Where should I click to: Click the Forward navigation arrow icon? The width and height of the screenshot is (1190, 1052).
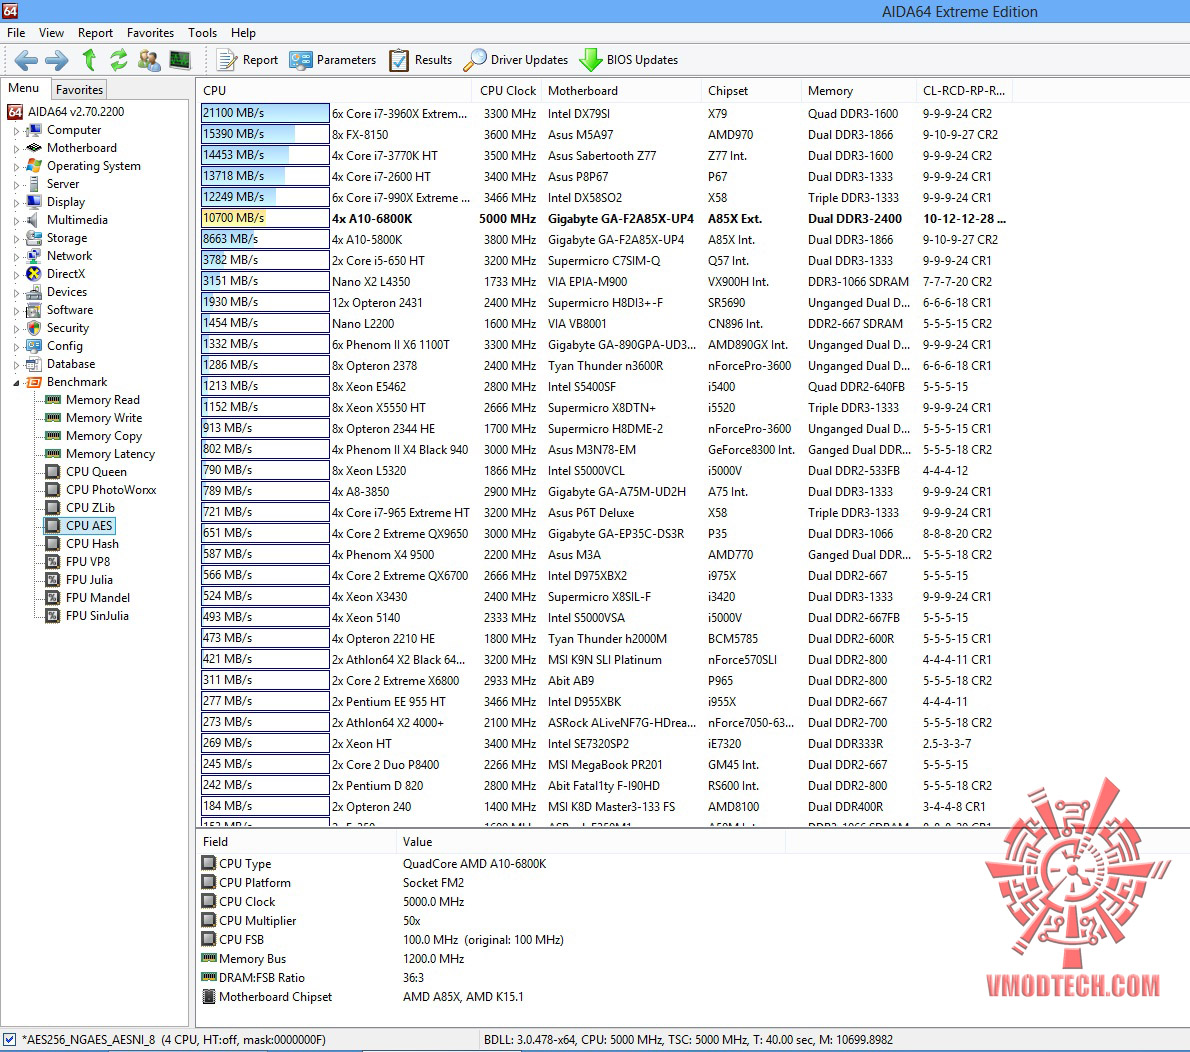(x=56, y=60)
